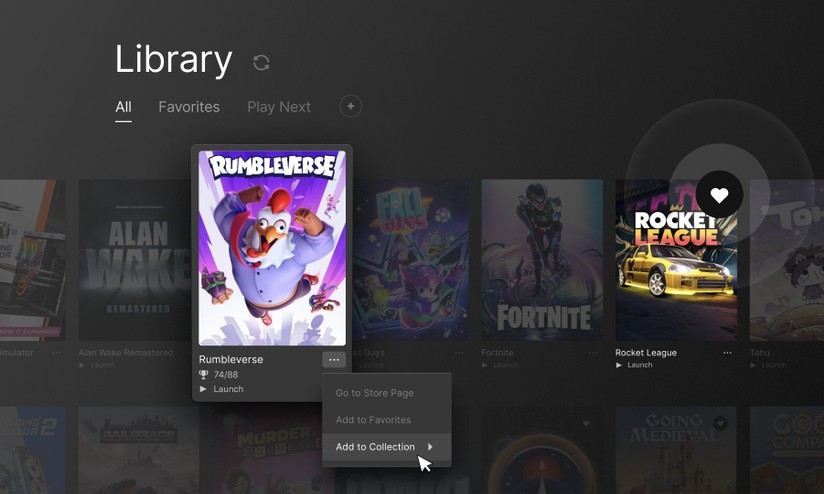824x494 pixels.
Task: Expand Add to Collection submenu
Action: (x=387, y=447)
